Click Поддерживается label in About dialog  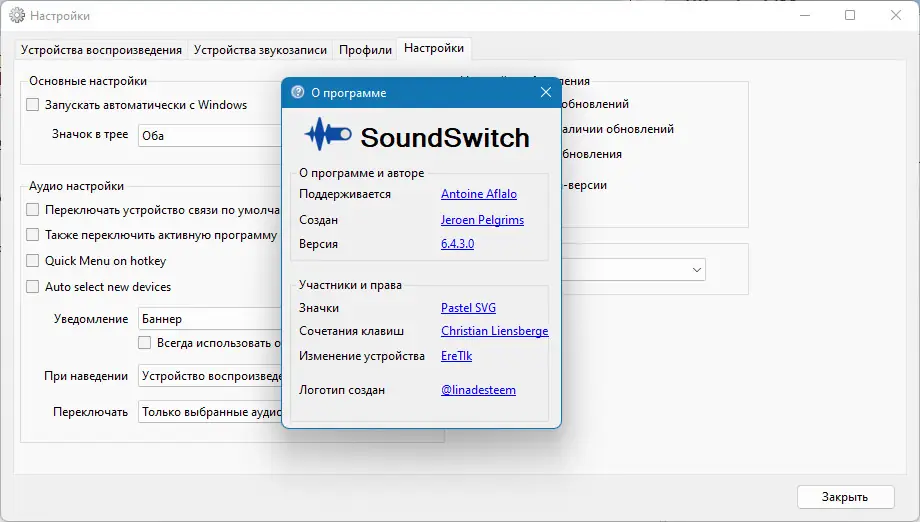click(344, 194)
